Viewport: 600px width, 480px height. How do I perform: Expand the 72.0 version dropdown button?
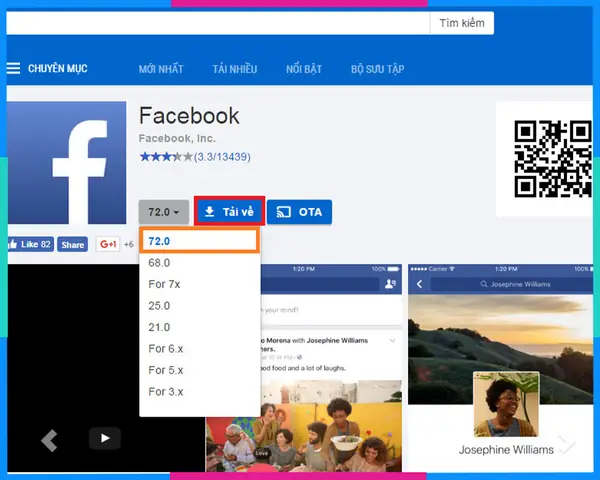click(x=164, y=212)
